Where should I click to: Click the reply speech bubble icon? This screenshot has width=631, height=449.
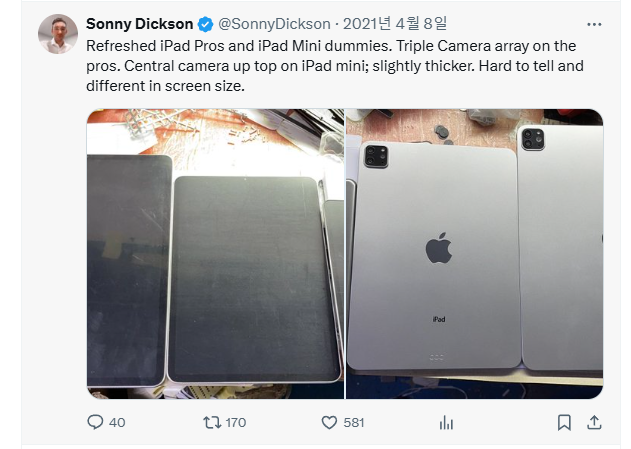point(95,422)
